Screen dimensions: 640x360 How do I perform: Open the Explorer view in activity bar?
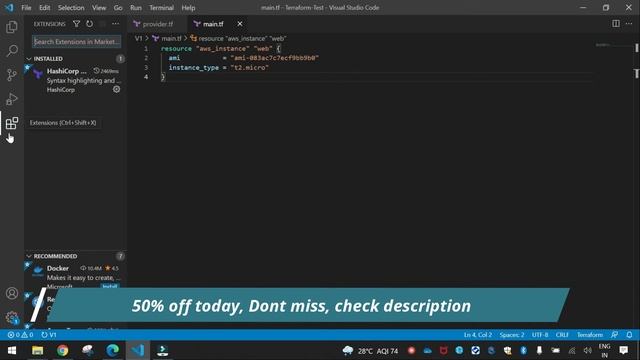click(x=12, y=27)
